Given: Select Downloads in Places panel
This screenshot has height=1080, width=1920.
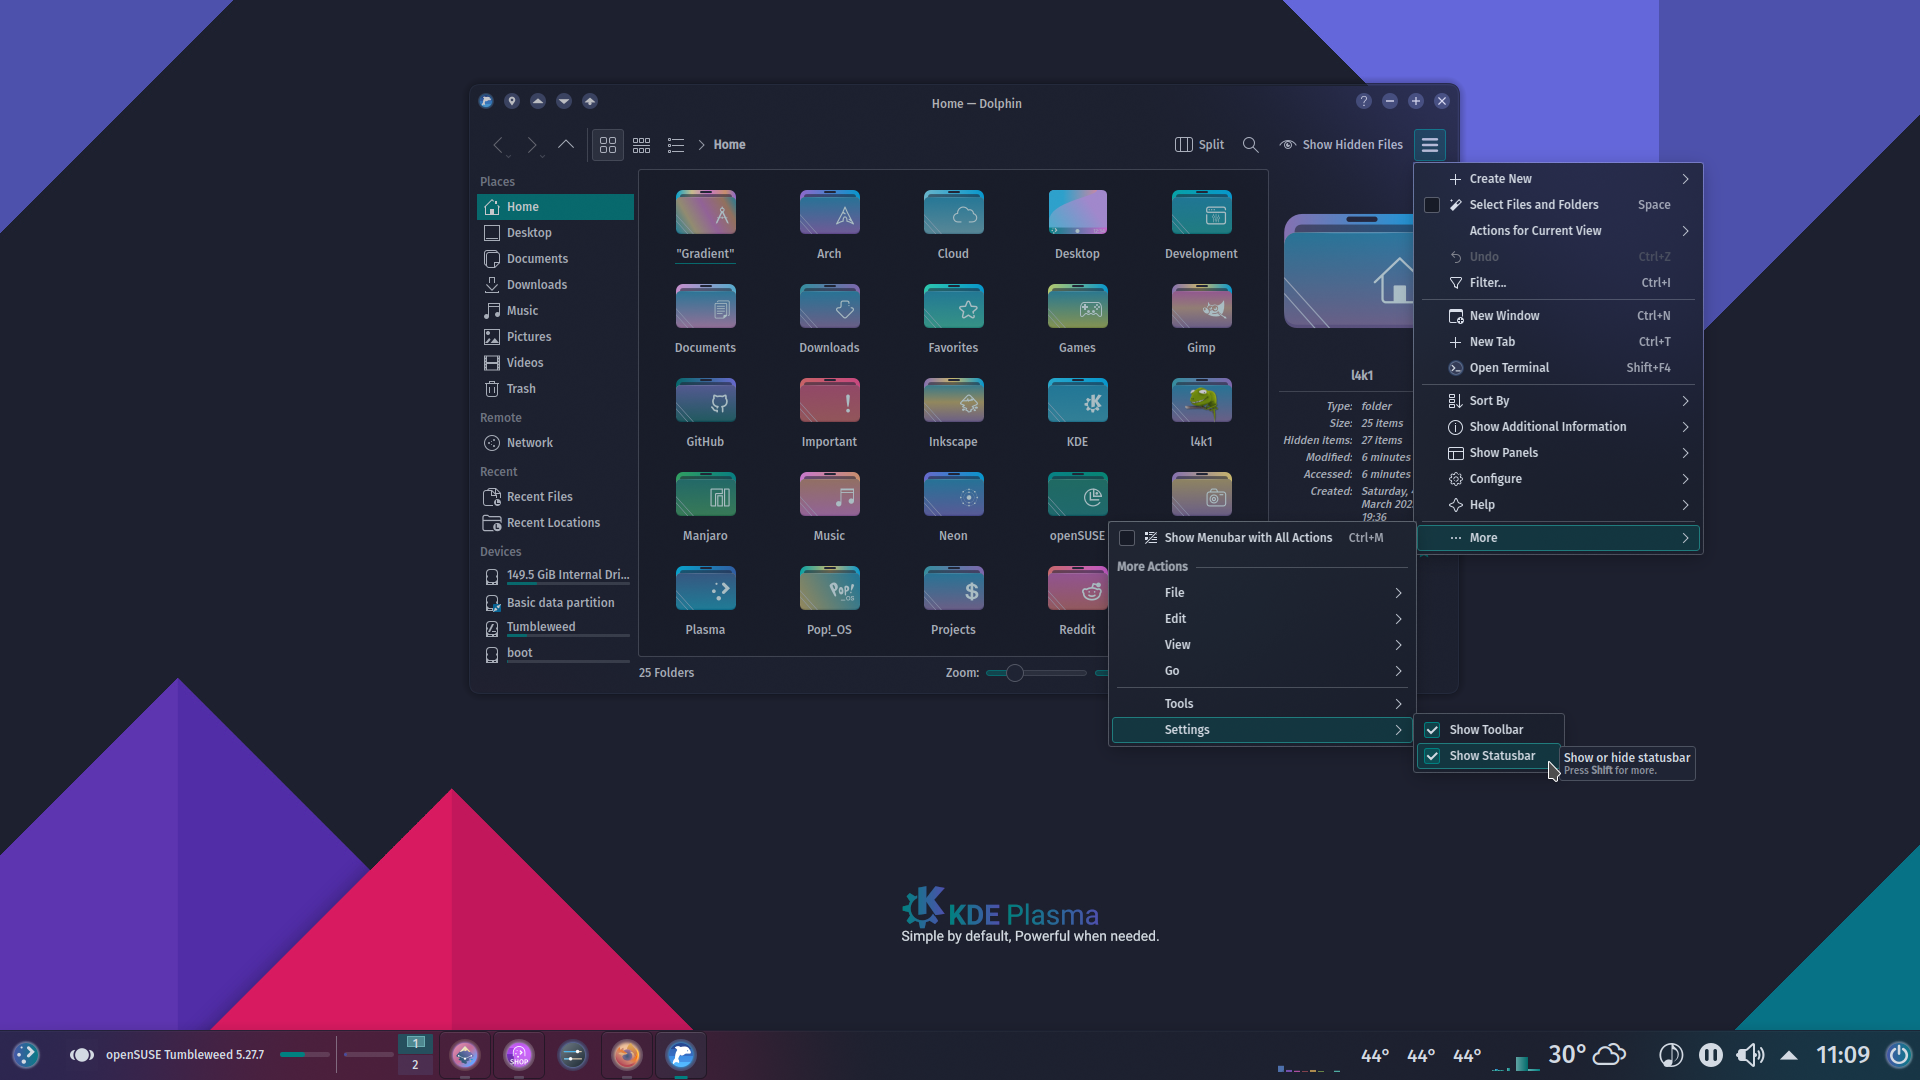Looking at the screenshot, I should point(555,285).
